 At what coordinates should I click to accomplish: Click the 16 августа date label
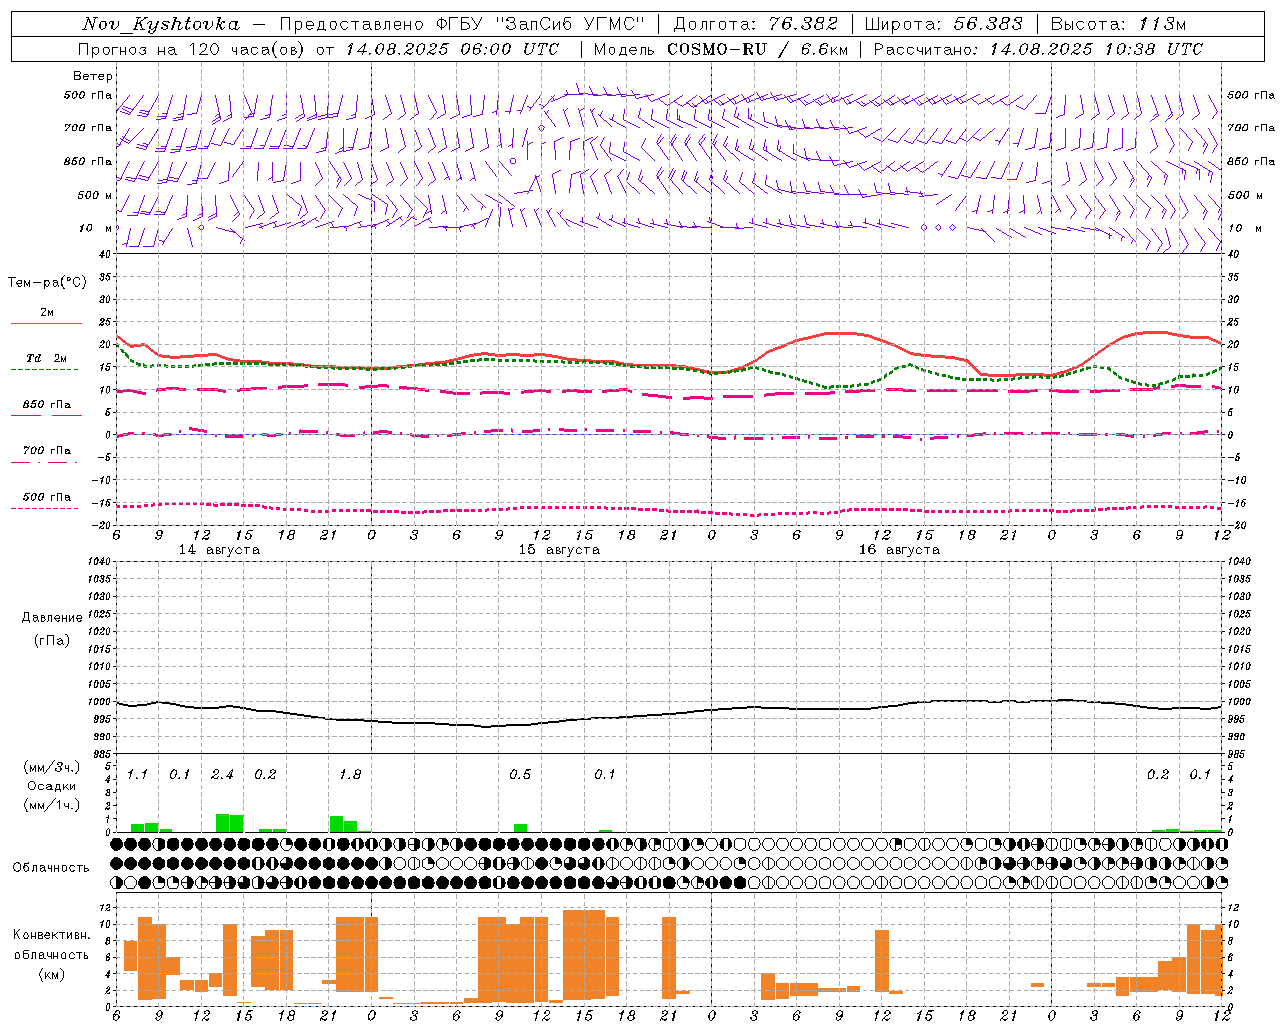tap(899, 550)
